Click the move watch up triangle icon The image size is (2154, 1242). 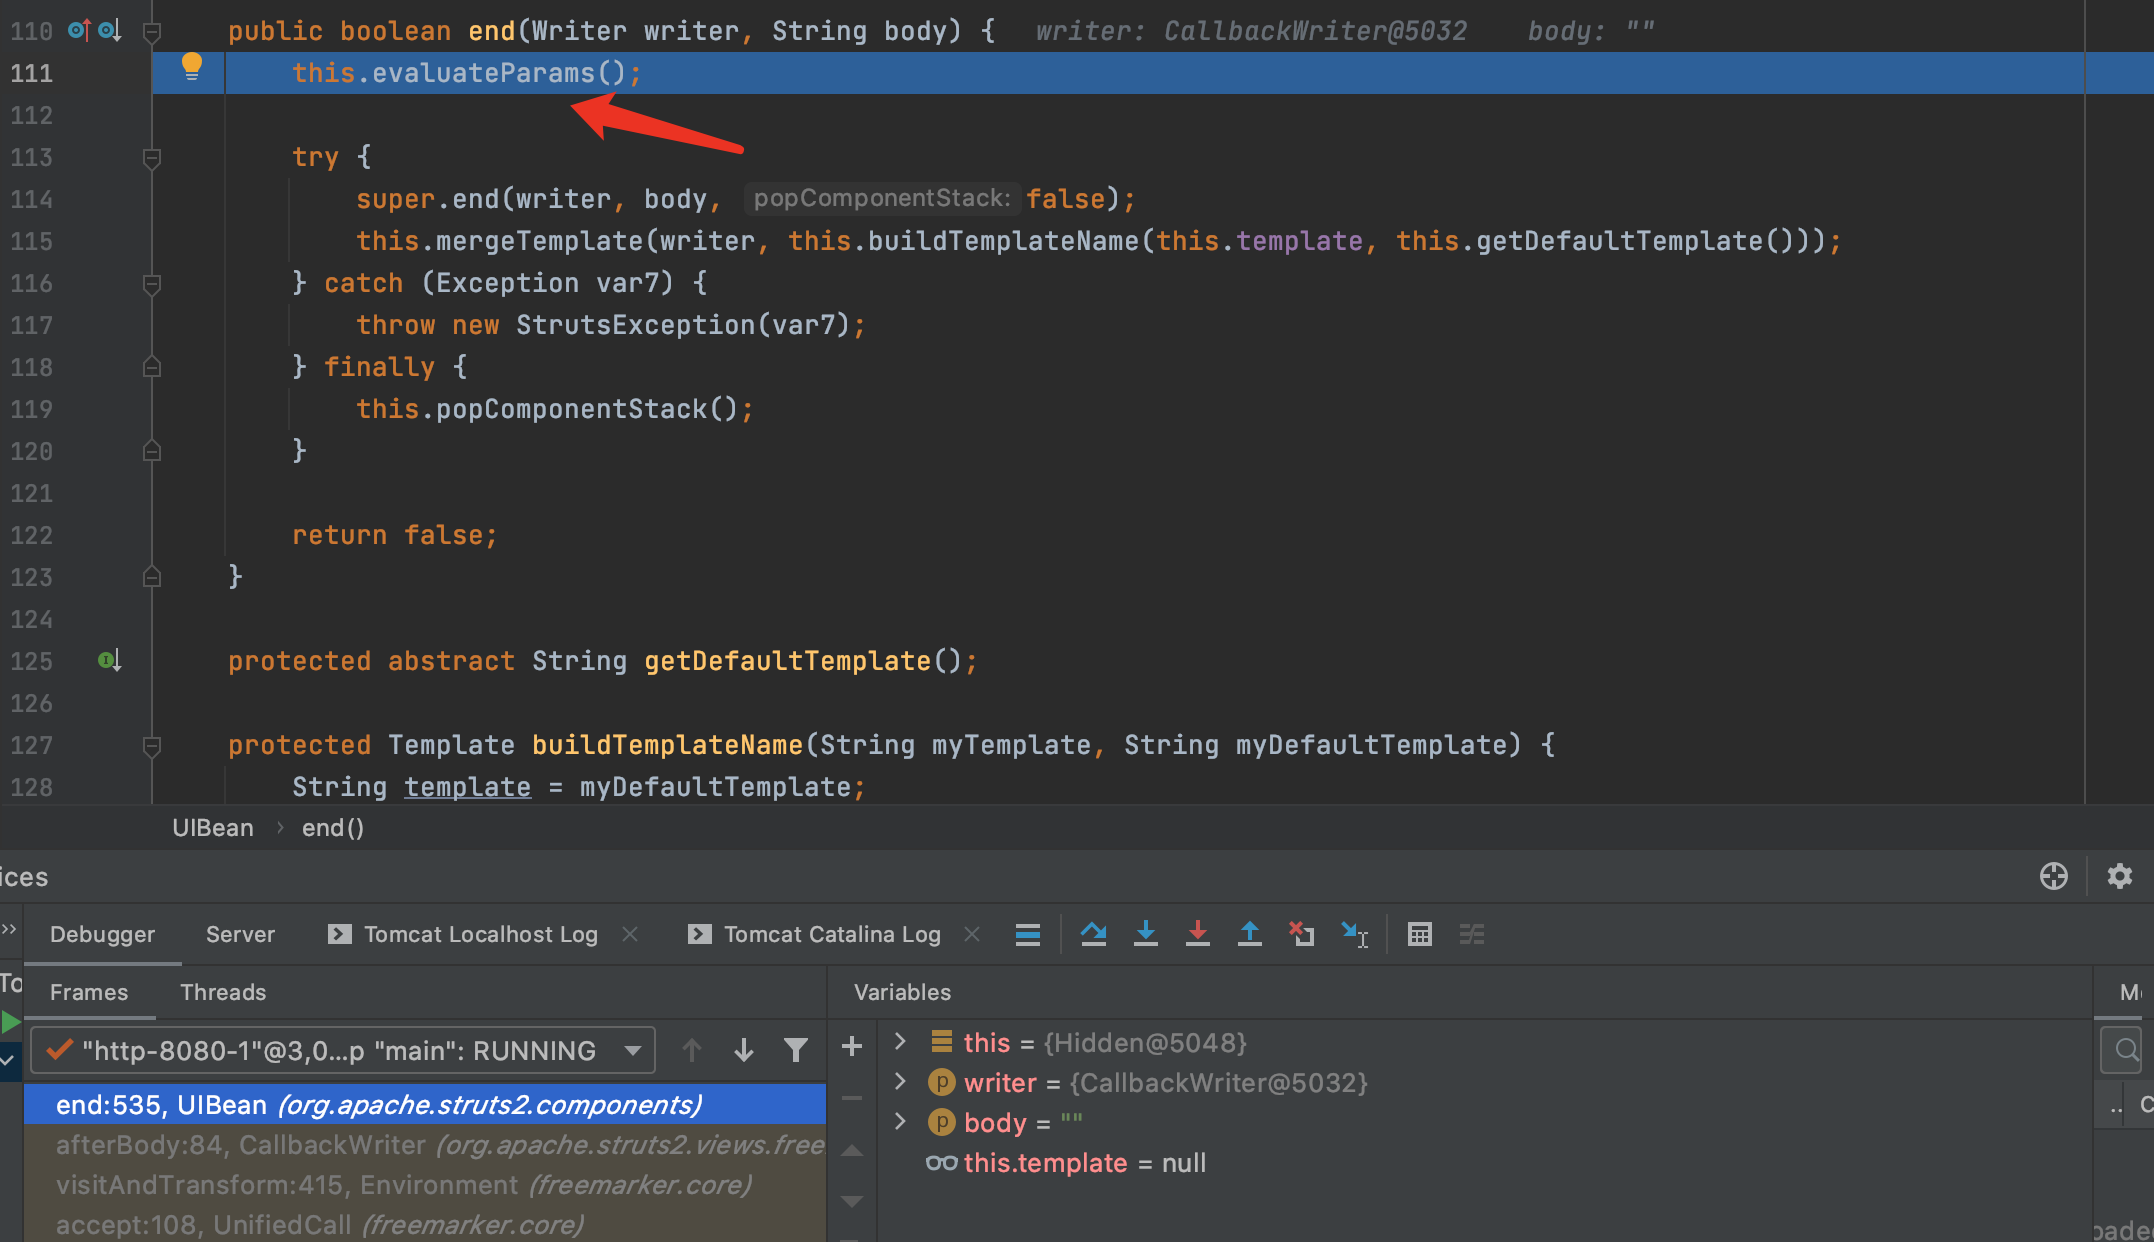[x=851, y=1151]
